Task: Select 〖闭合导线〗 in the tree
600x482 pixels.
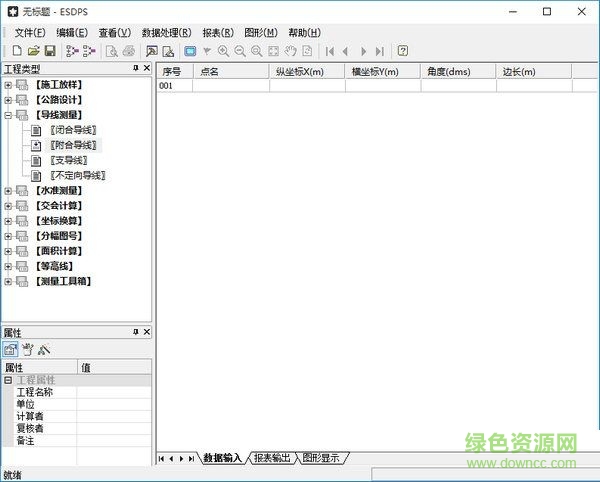Action: coord(73,130)
